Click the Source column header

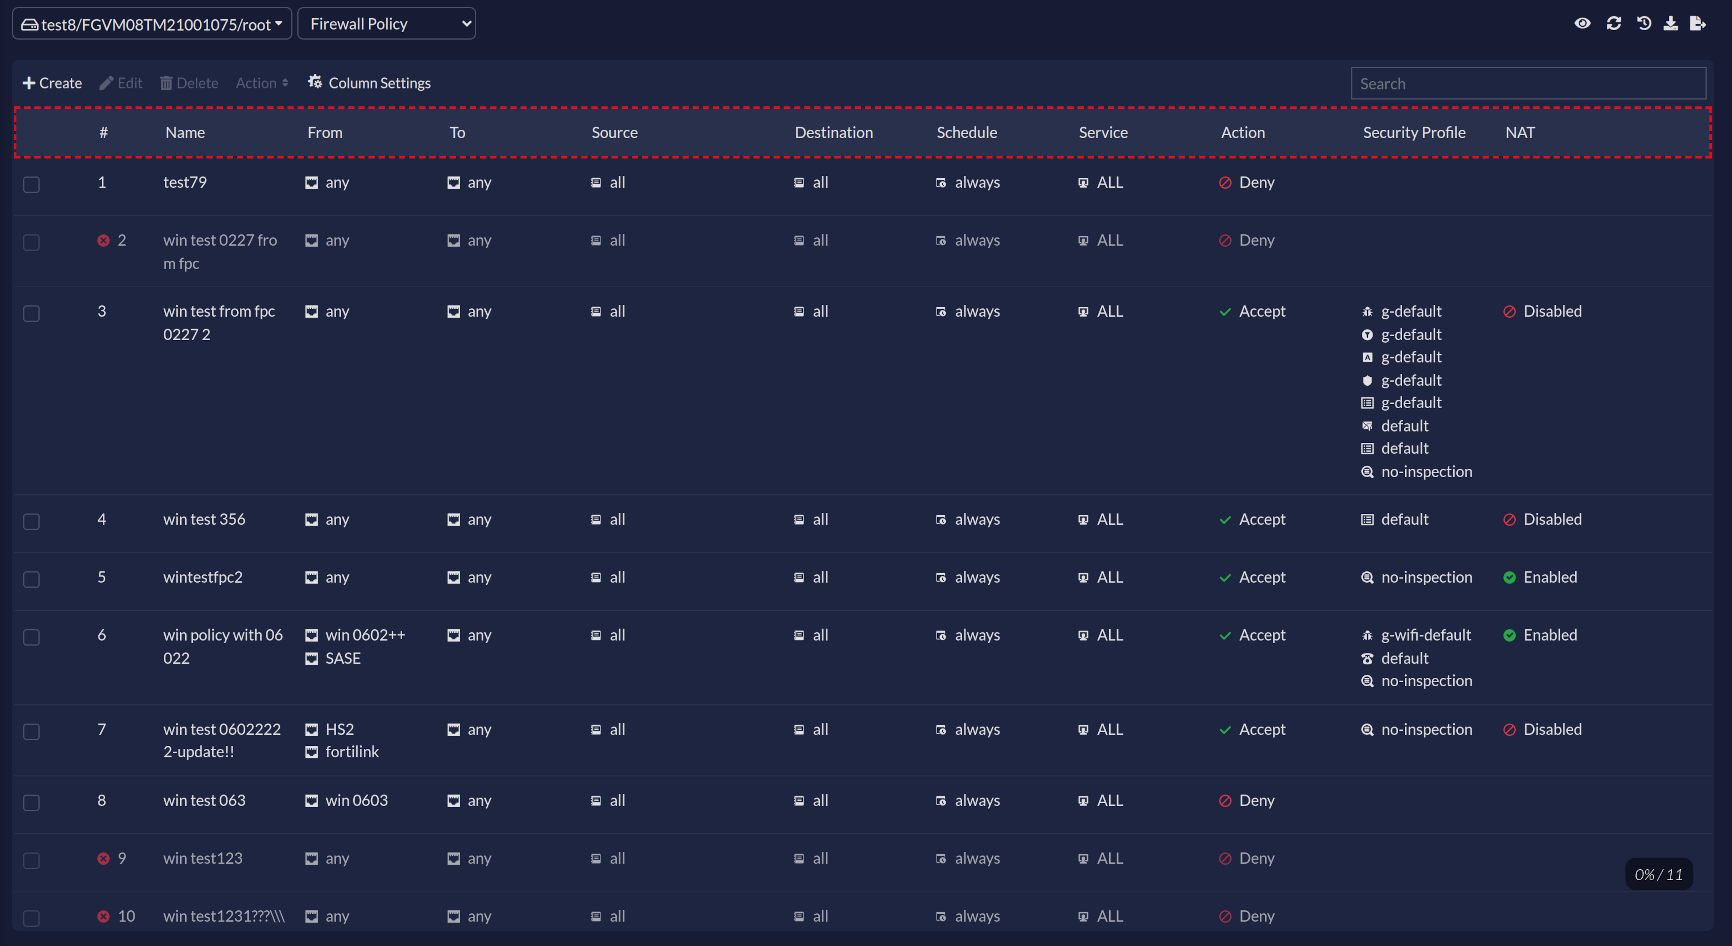(x=614, y=132)
